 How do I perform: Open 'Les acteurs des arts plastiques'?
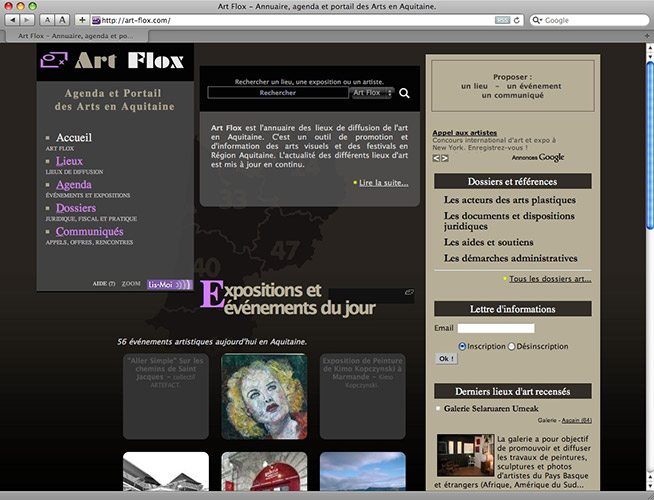510,200
